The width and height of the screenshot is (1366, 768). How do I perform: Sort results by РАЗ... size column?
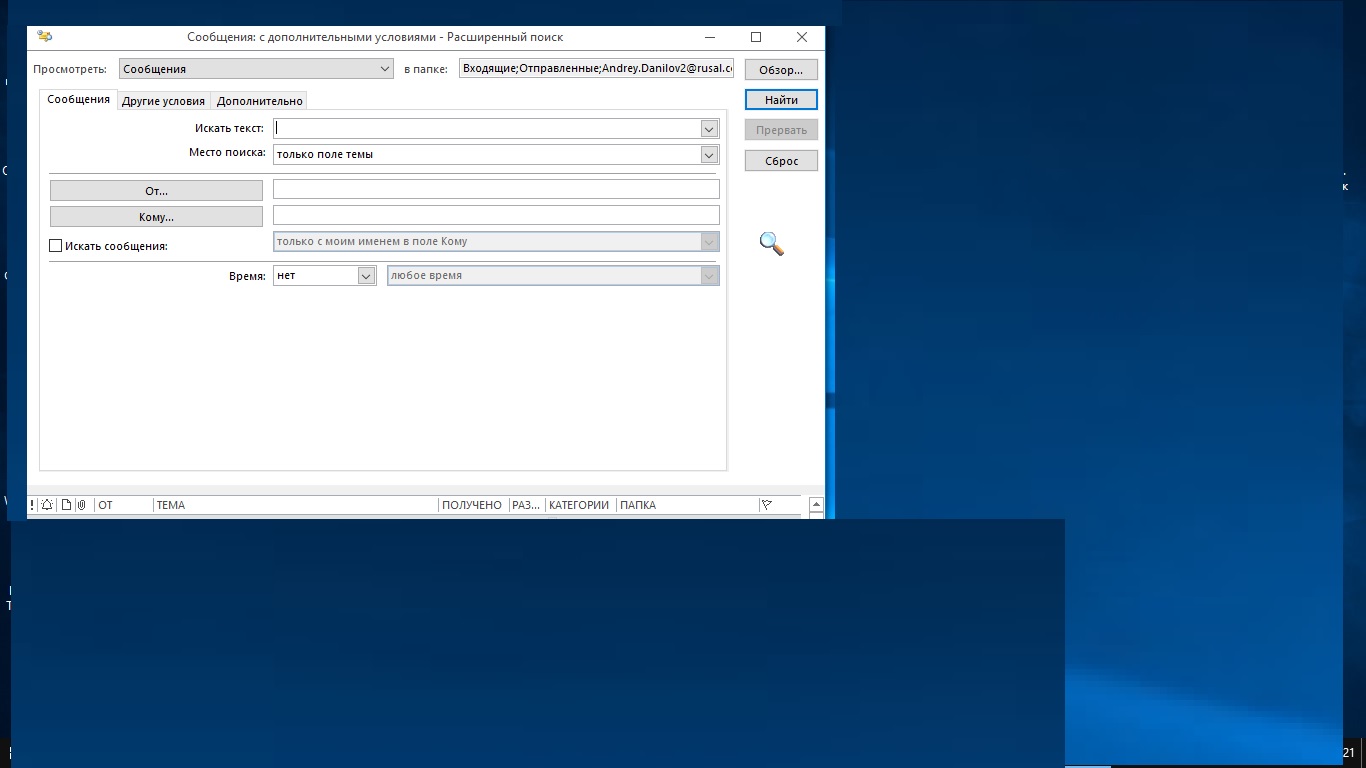pos(526,505)
